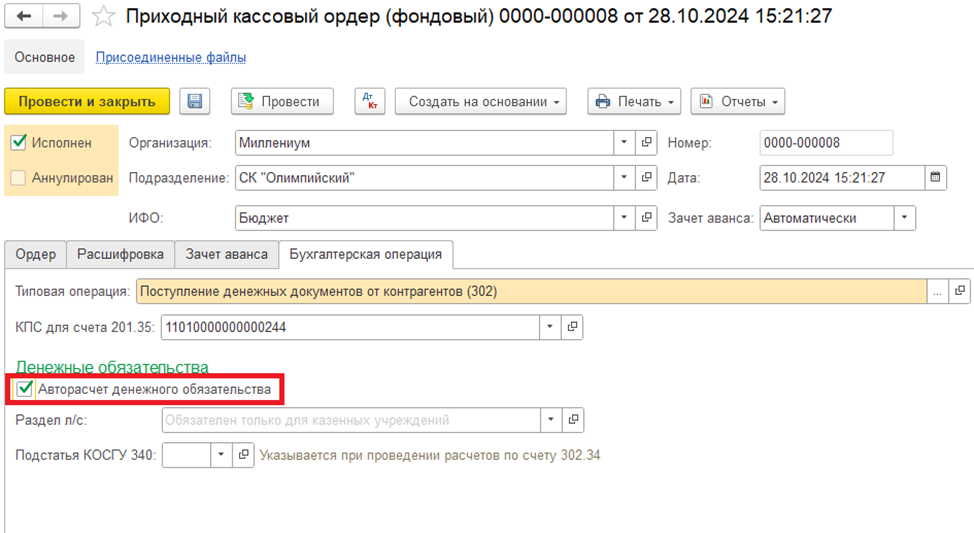Check the Аннулирован checkbox
974x533 pixels.
(x=19, y=178)
